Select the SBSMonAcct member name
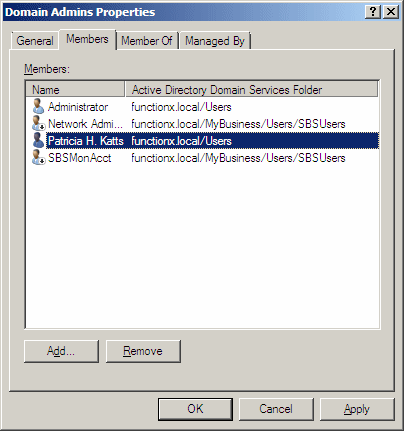Image resolution: width=404 pixels, height=431 pixels. (80, 158)
